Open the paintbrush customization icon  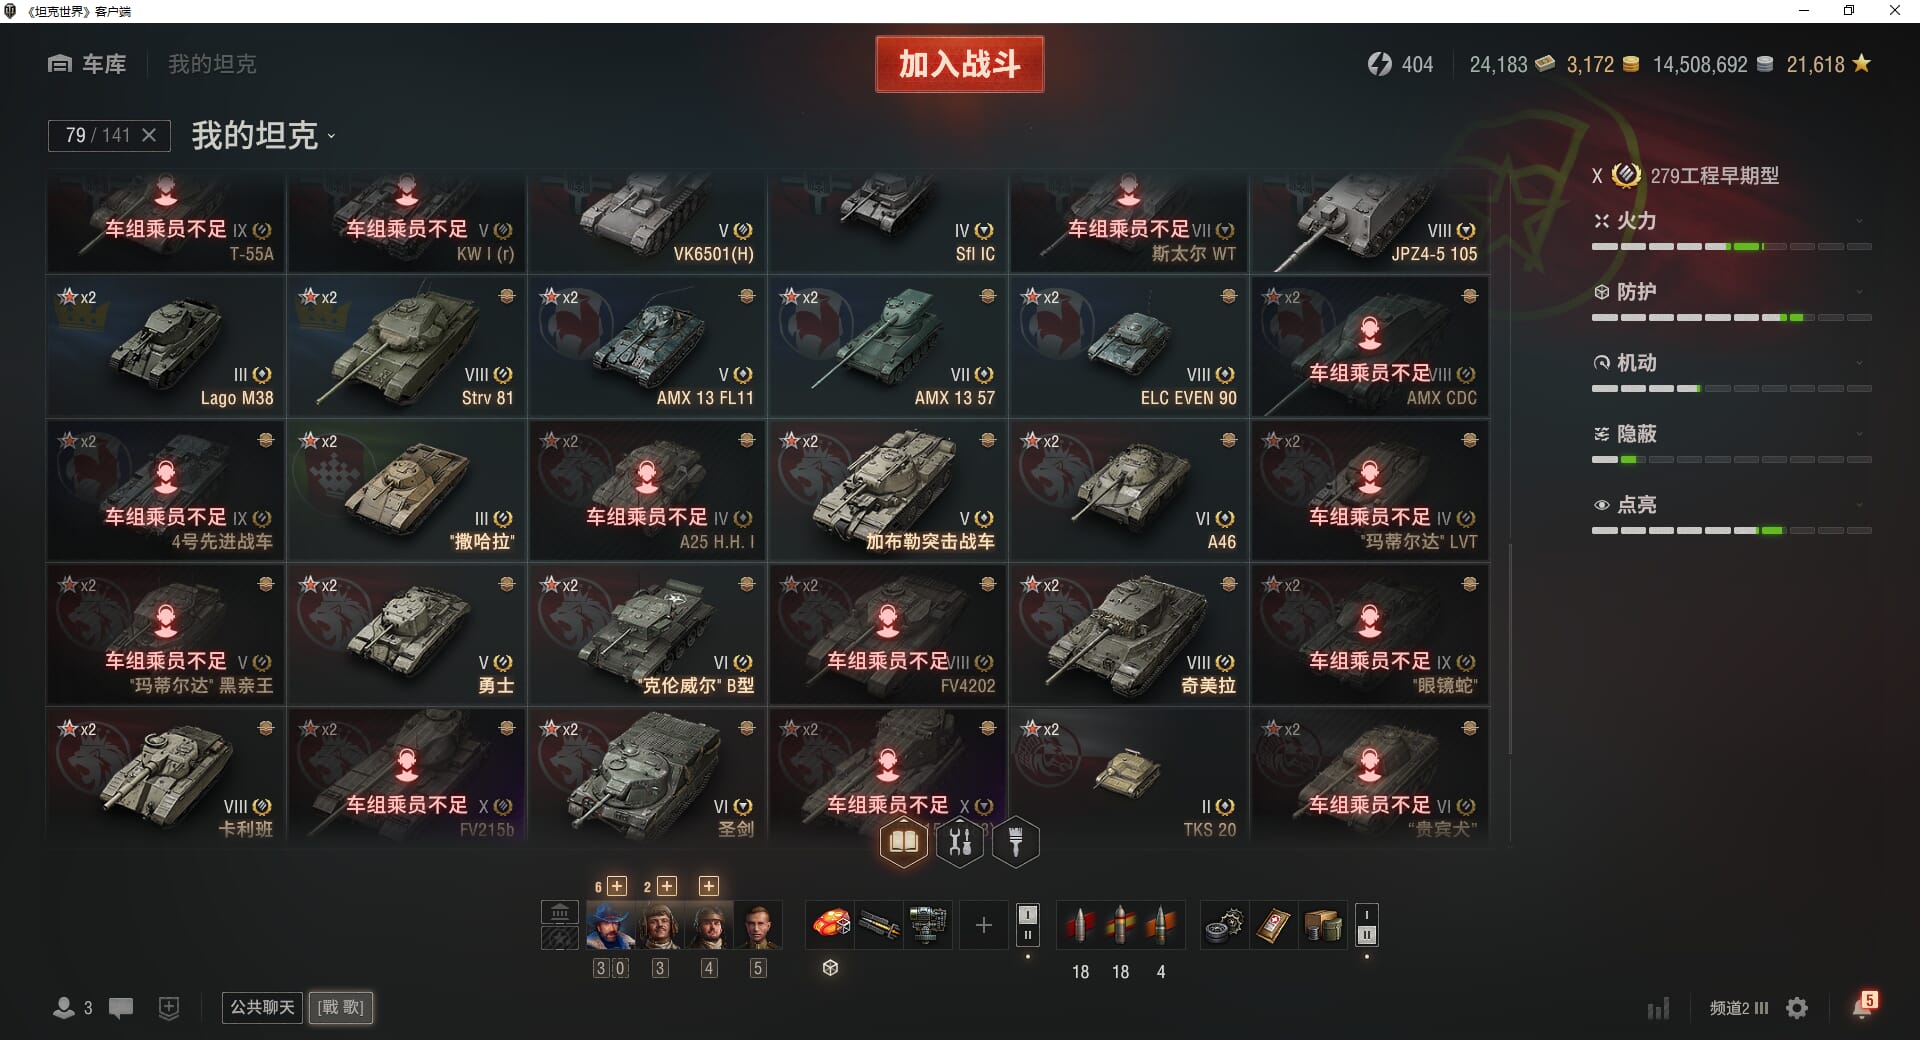click(1015, 842)
